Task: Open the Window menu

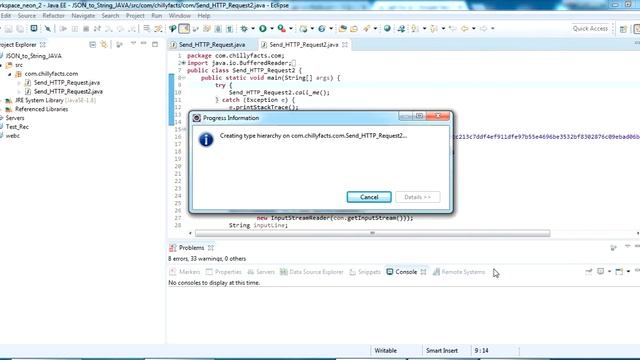Action: tap(180, 16)
